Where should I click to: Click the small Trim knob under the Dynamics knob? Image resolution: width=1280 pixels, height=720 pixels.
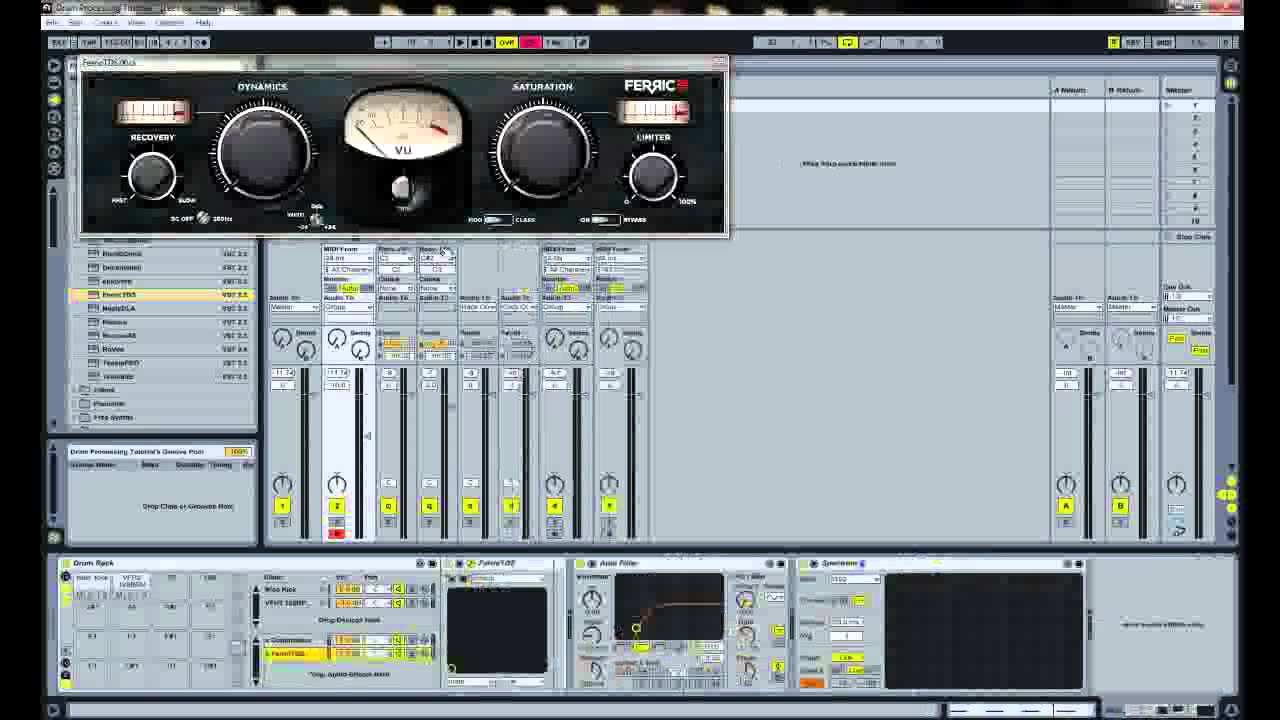tap(316, 219)
